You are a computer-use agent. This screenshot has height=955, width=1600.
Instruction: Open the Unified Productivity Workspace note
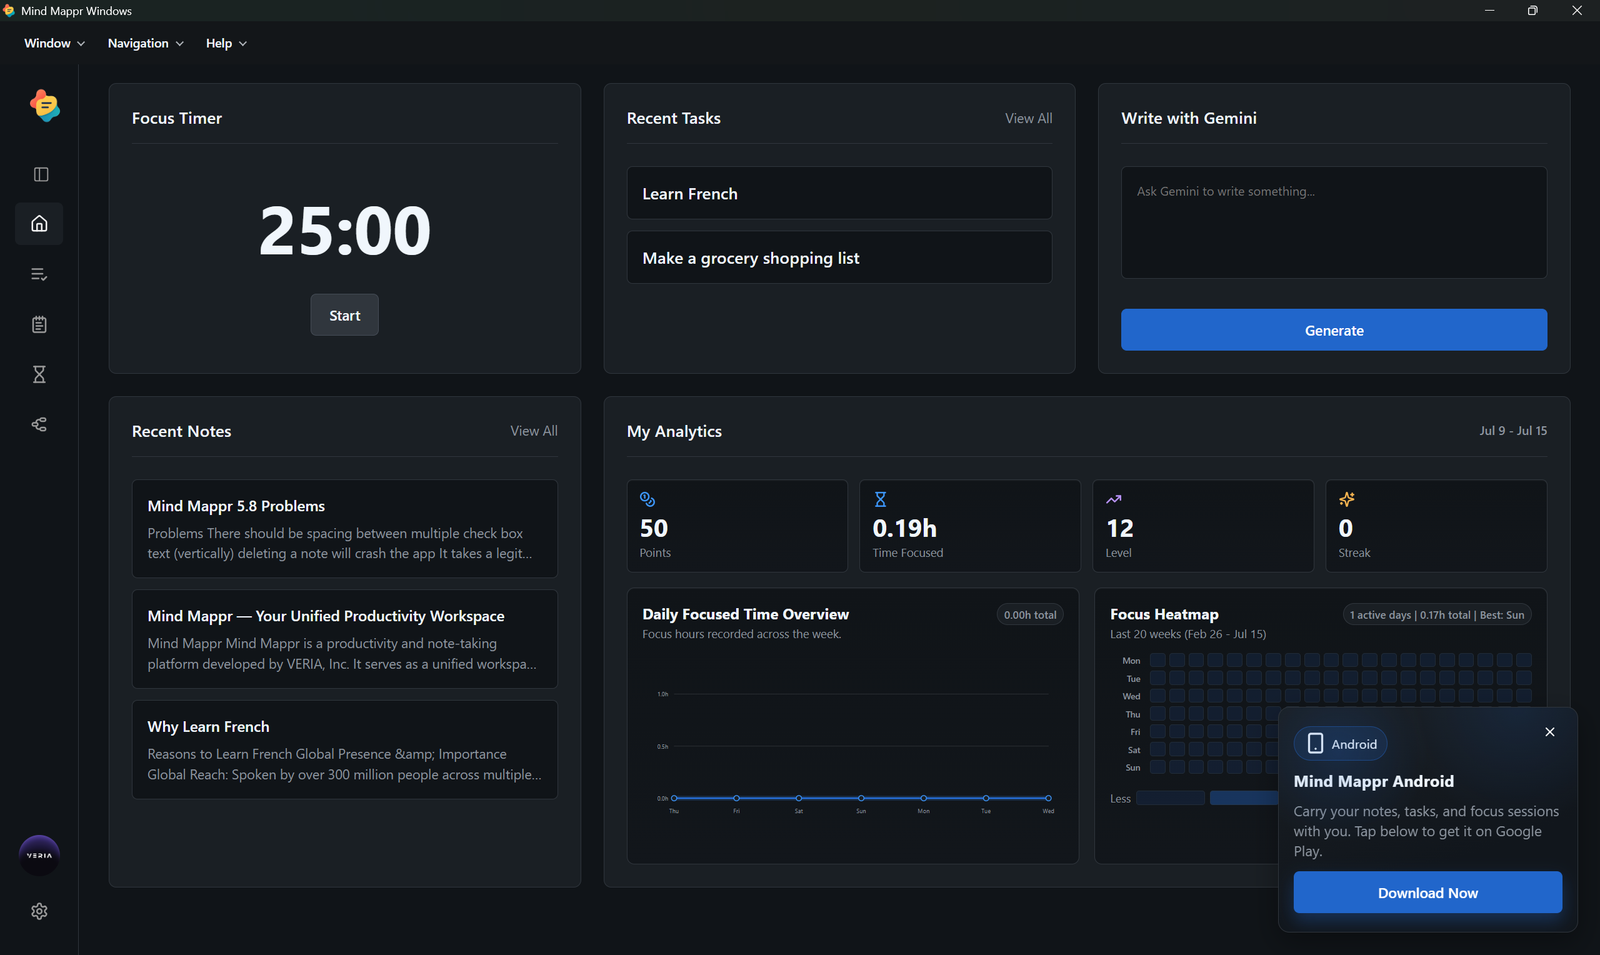pyautogui.click(x=345, y=639)
